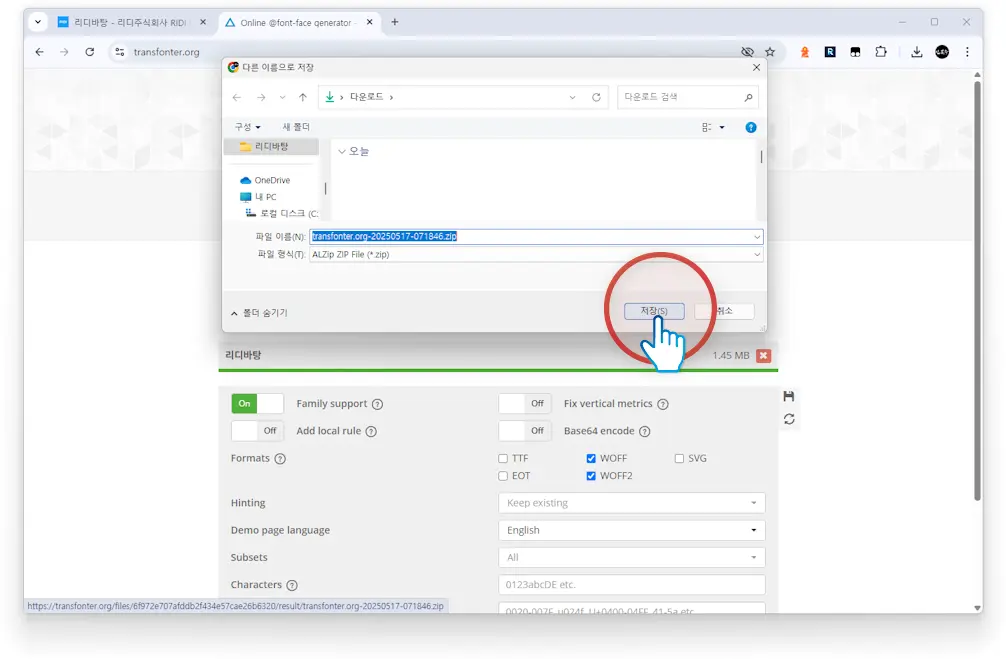Remove the 리디바탕 font with red X
Screen dimensions: 1006x659
(x=763, y=355)
